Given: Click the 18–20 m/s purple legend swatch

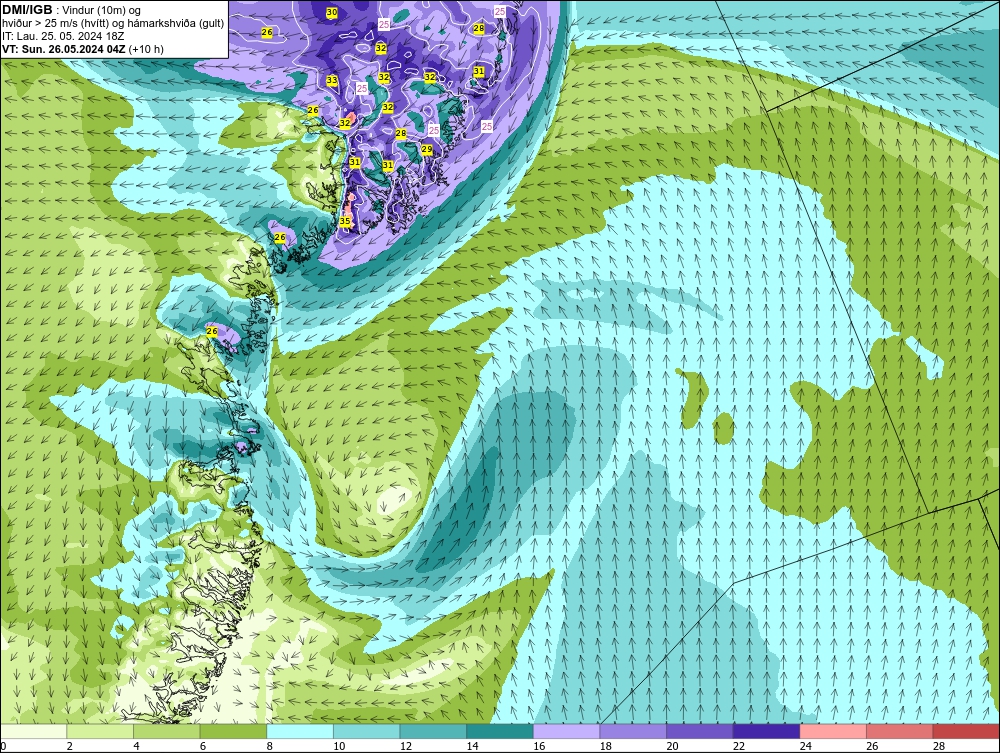Looking at the screenshot, I should pos(633,731).
